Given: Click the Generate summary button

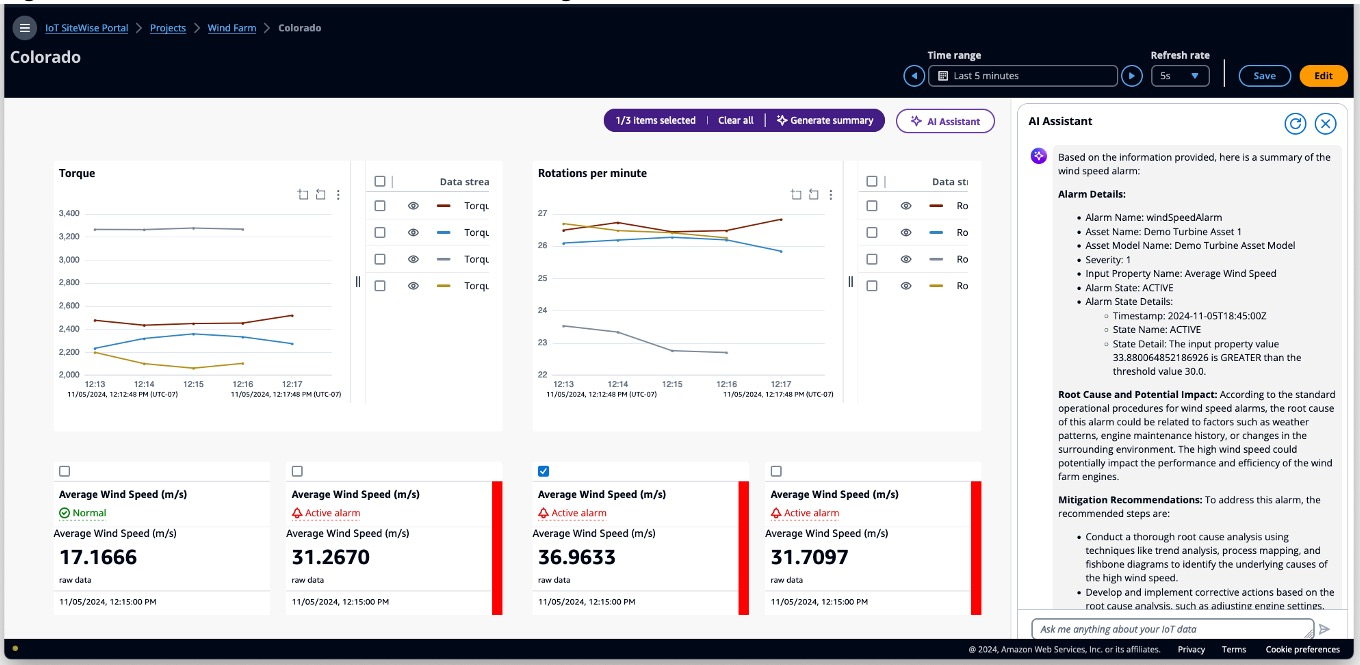Looking at the screenshot, I should (824, 121).
